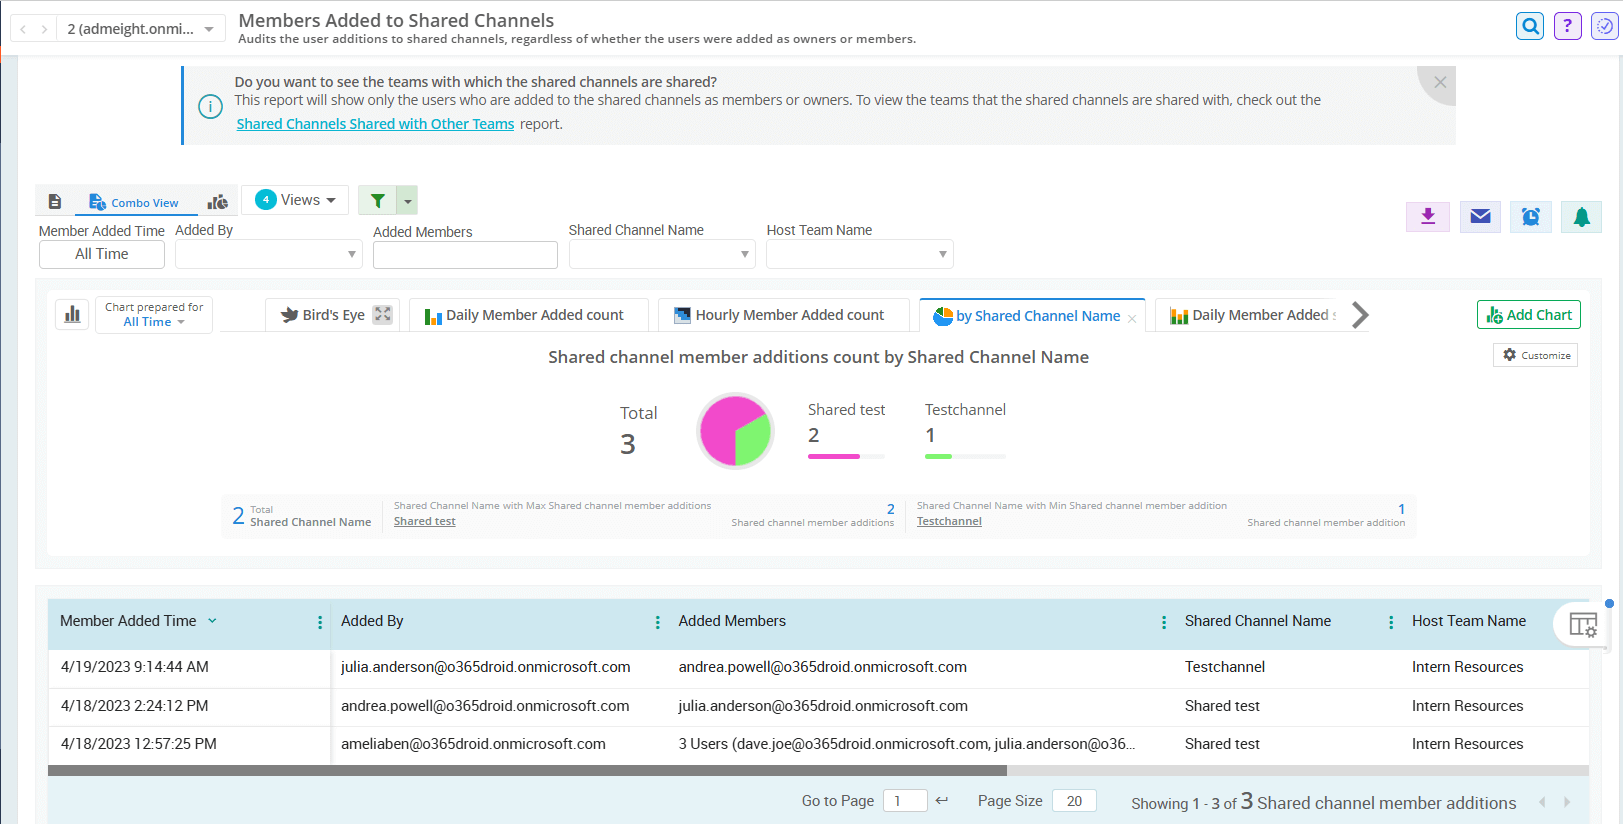Click the pie chart graphic
The image size is (1623, 824).
tap(735, 431)
